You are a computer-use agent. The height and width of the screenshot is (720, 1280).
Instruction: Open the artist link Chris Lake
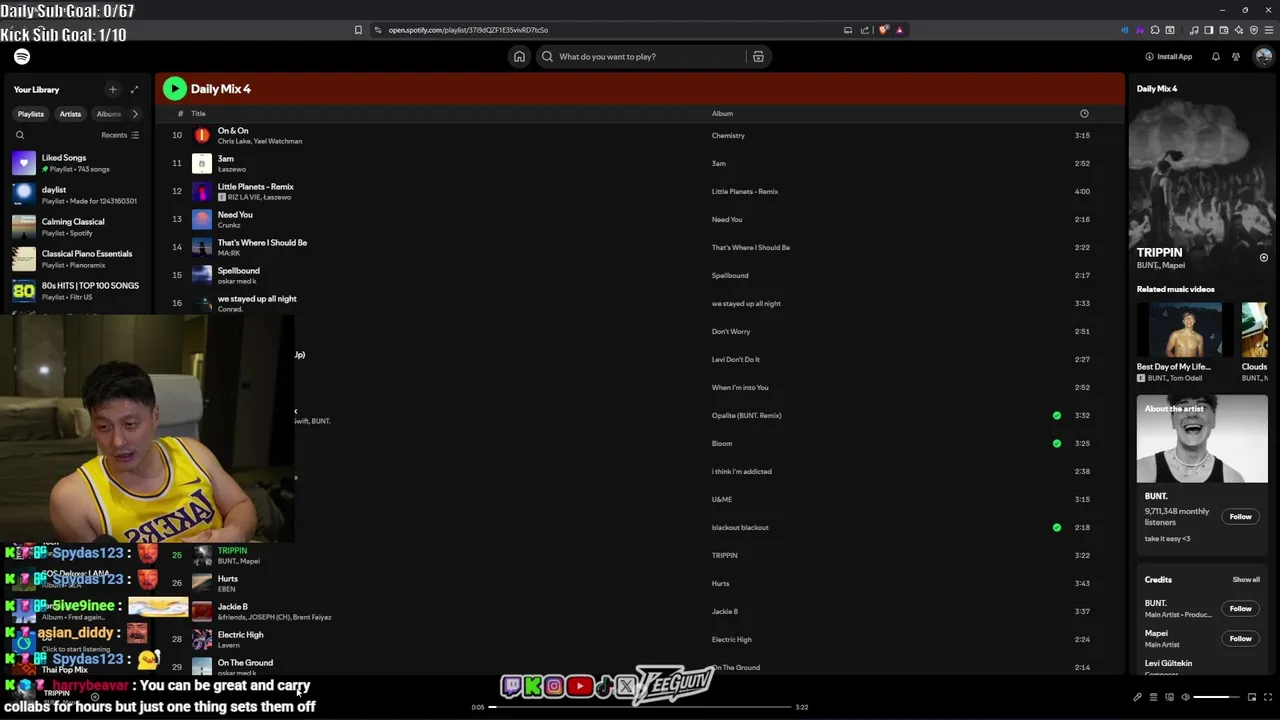[x=232, y=142]
